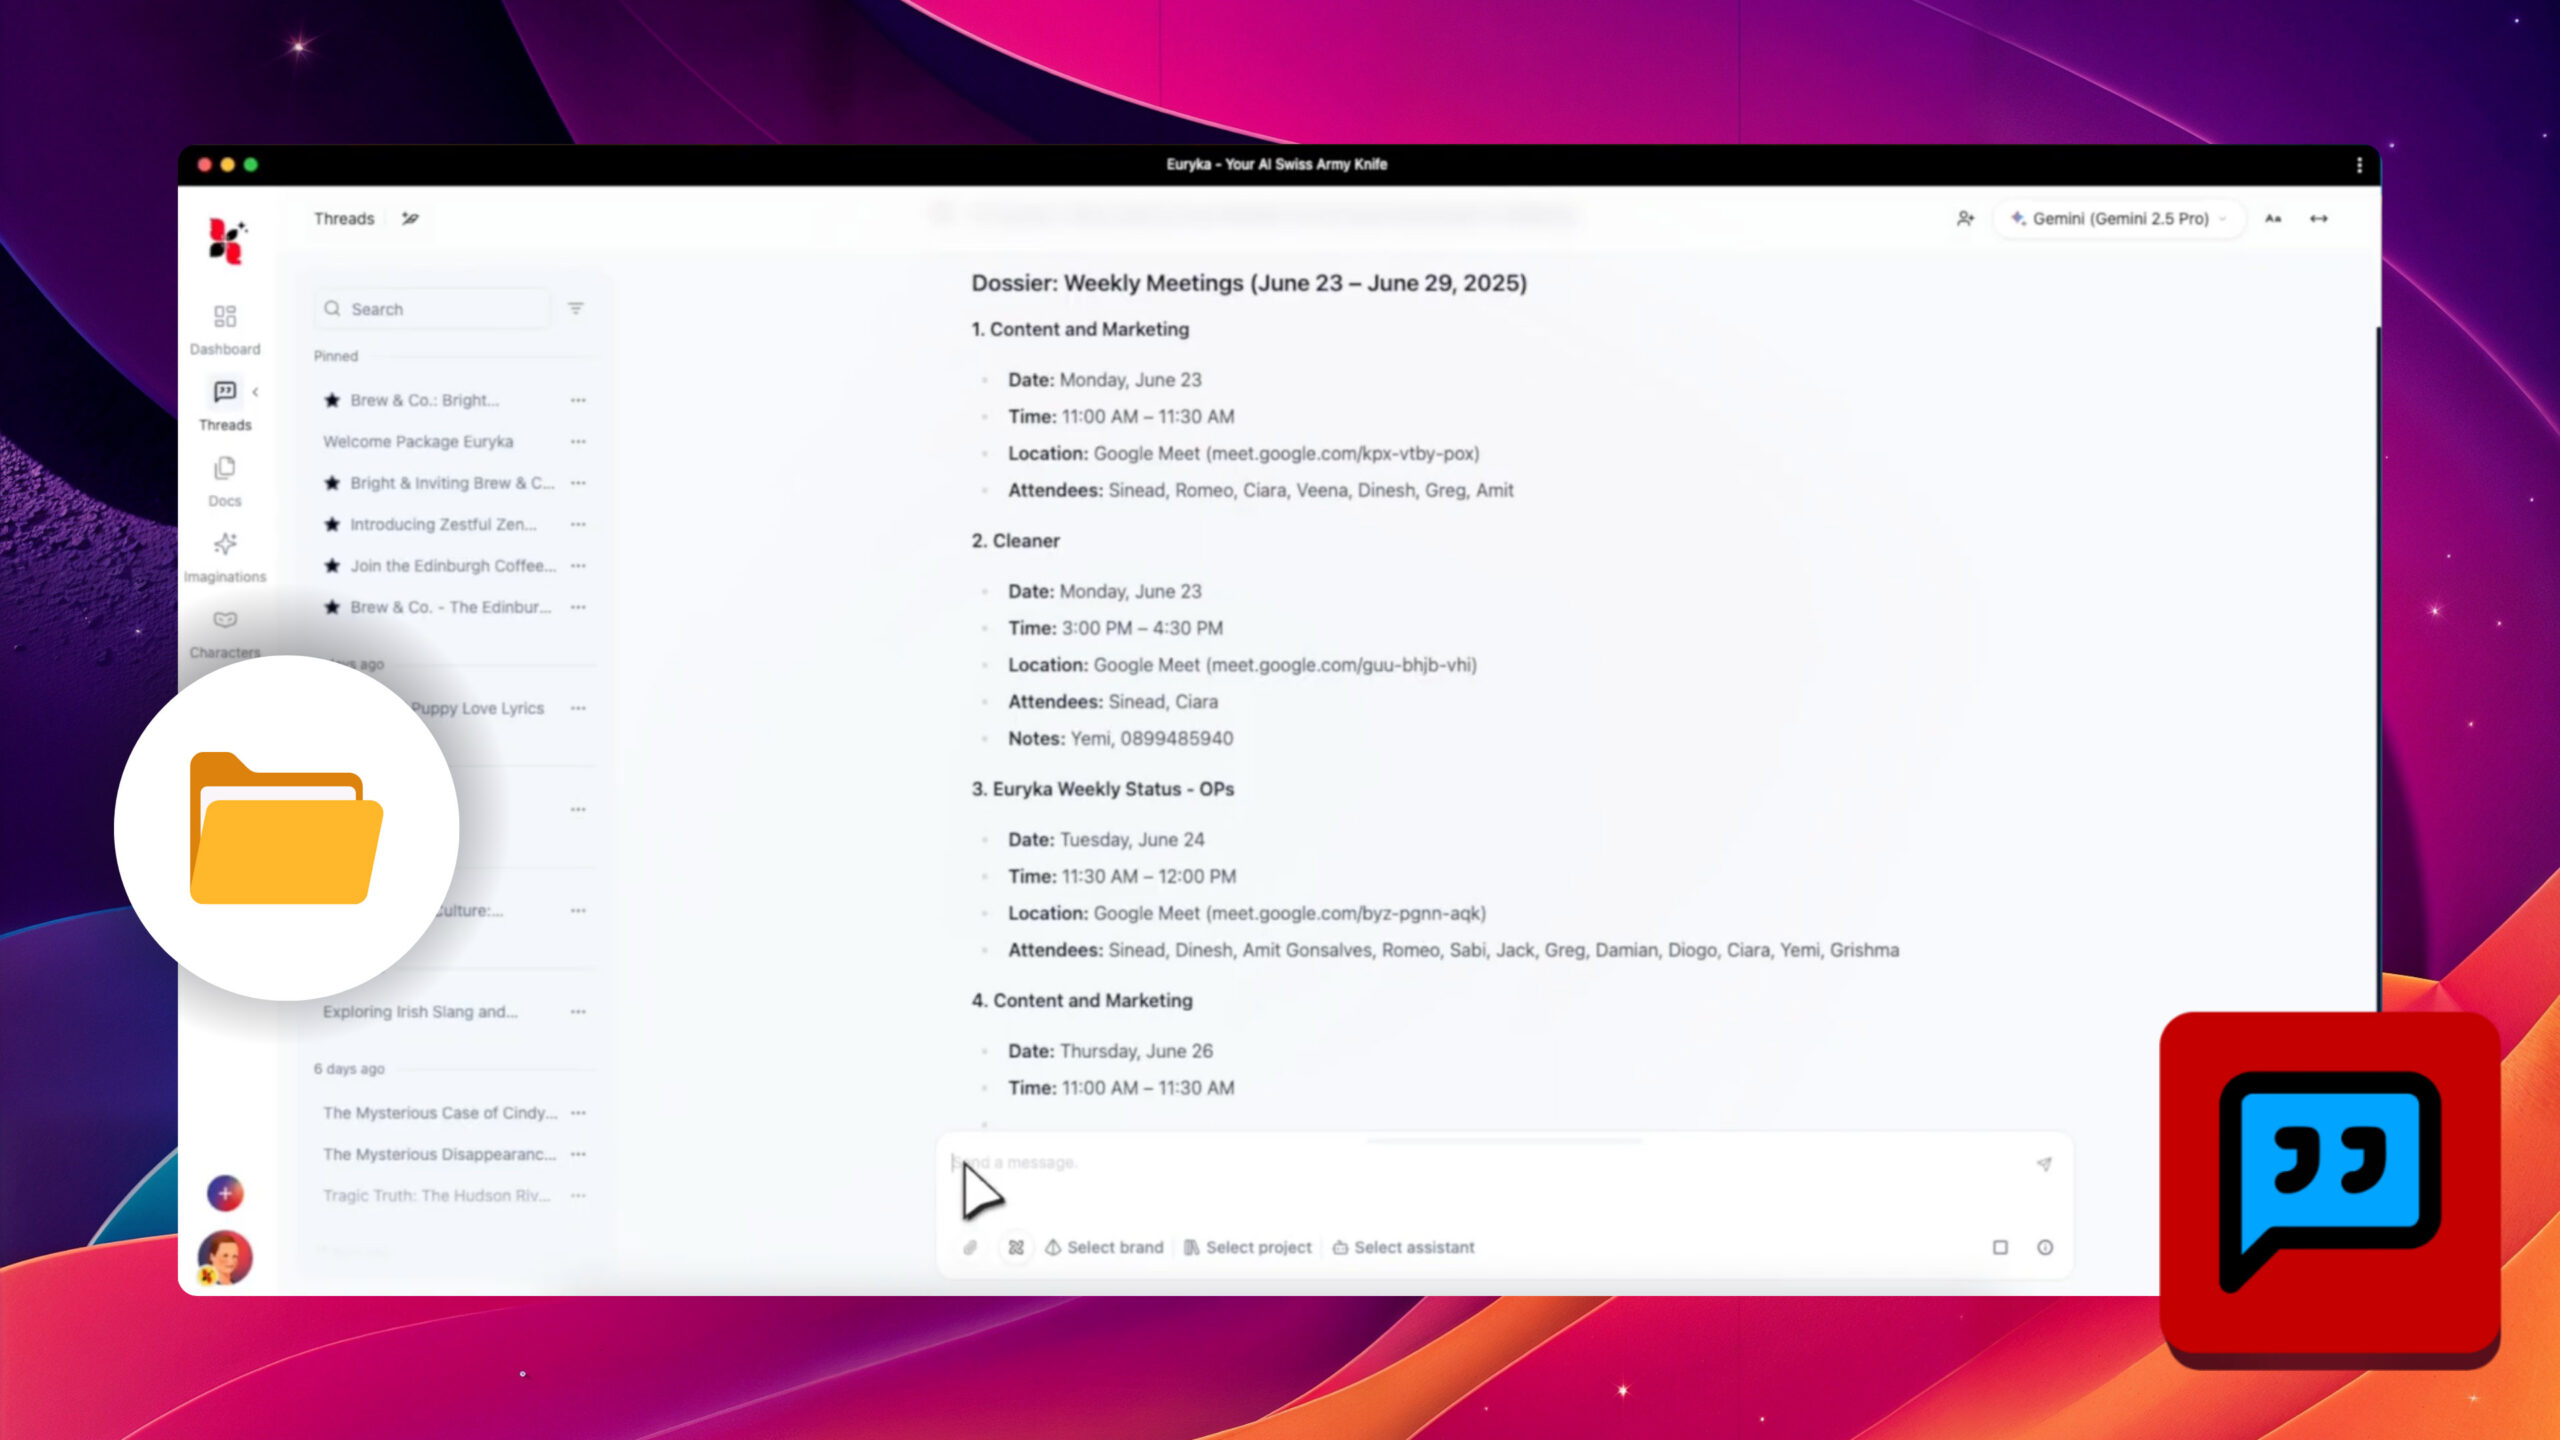
Task: Click the new thread icon beside Threads
Action: [410, 218]
